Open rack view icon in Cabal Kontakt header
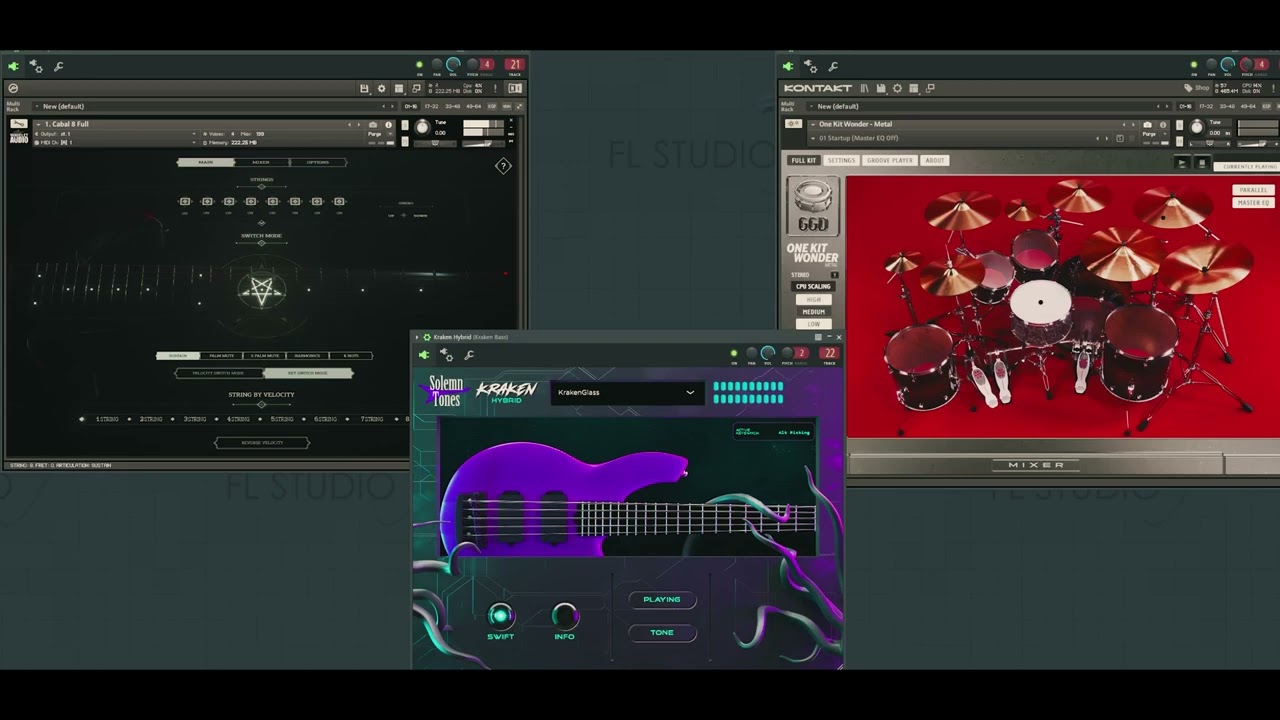This screenshot has width=1280, height=720. 399,88
